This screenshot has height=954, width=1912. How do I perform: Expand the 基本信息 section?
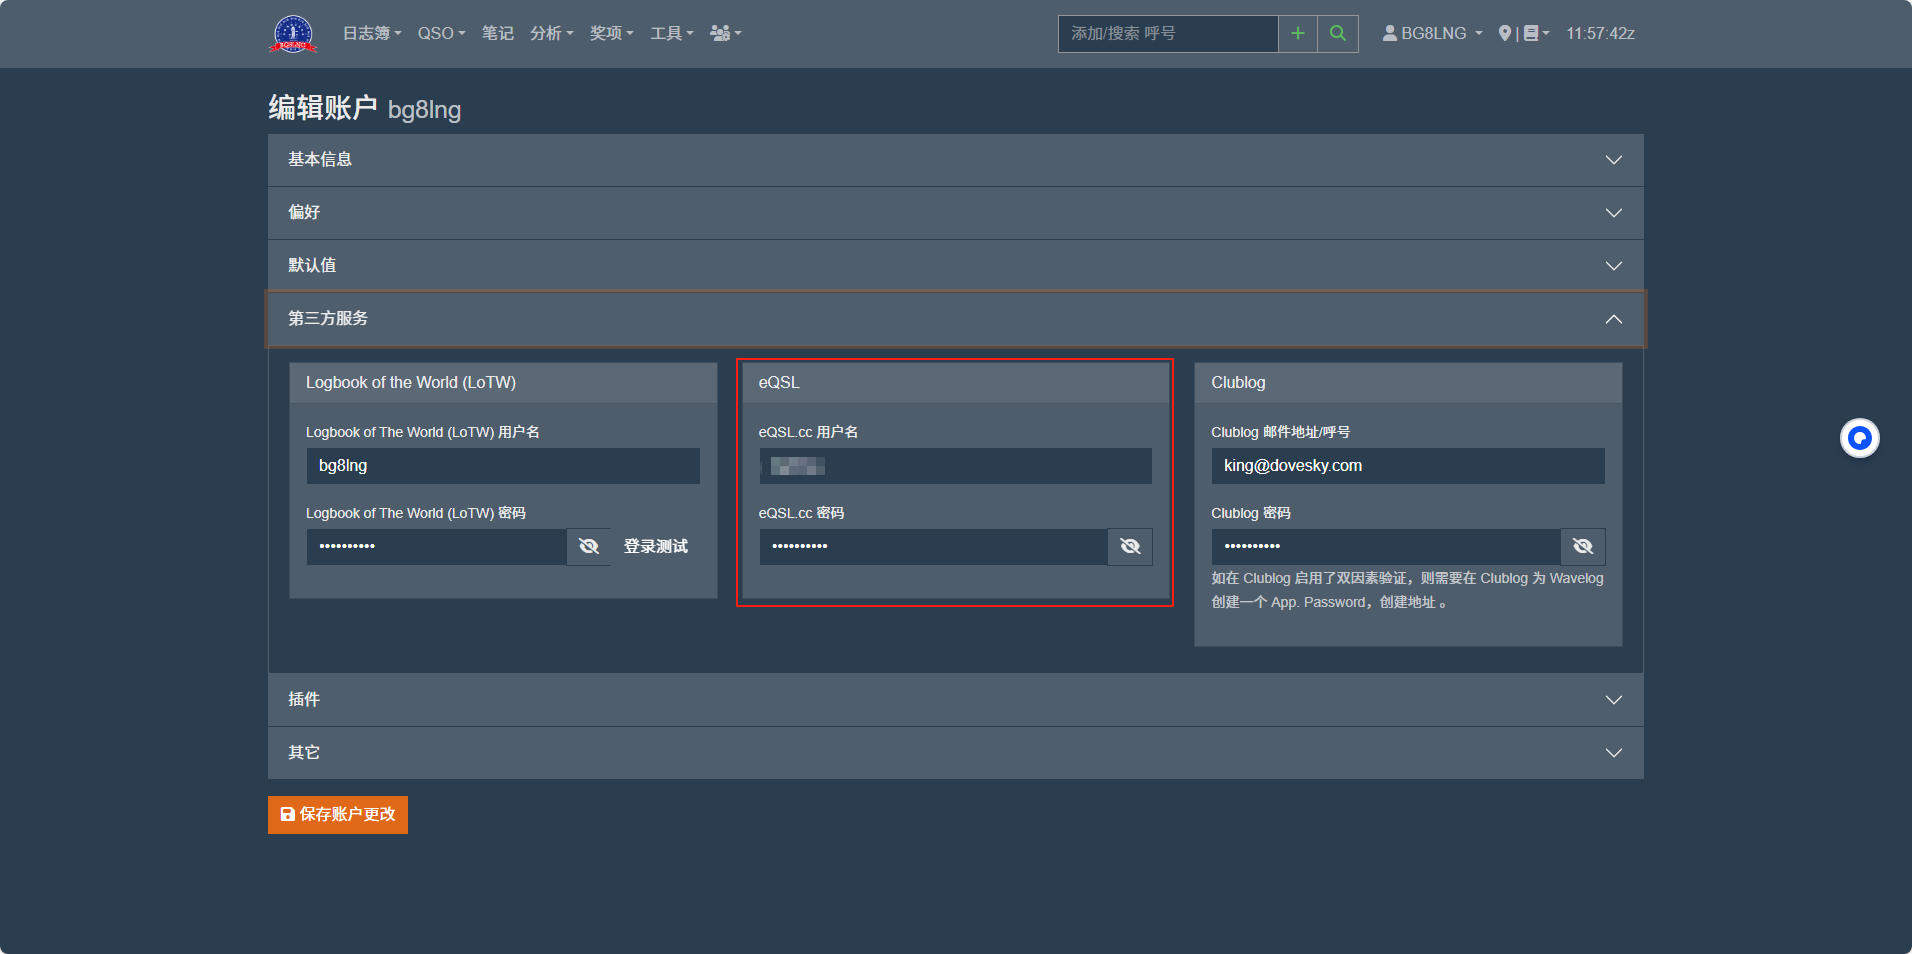(x=956, y=160)
